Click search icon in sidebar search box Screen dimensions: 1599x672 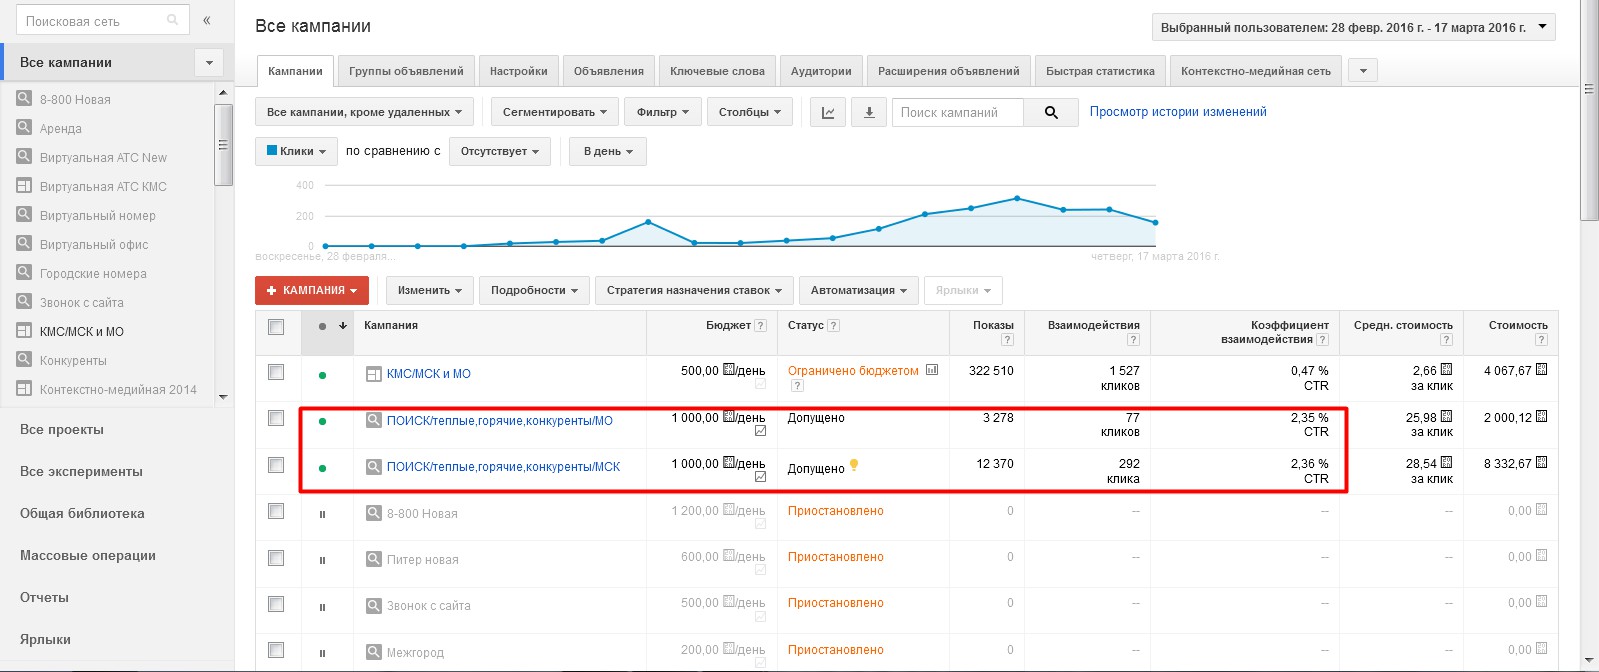tap(173, 20)
